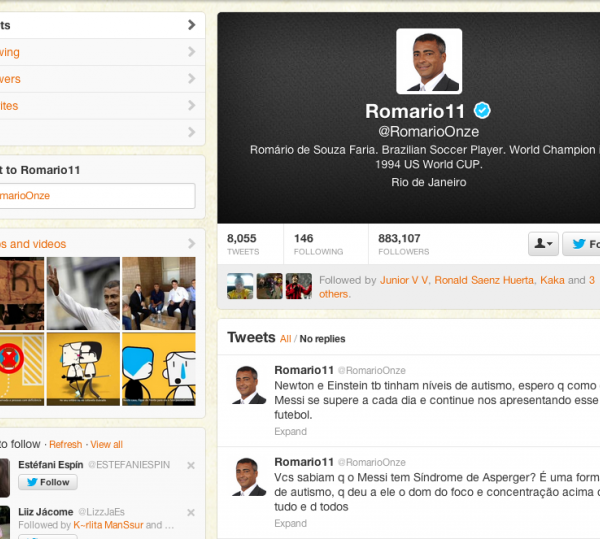
Task: Open Estéfani Espín's avatar in suggestions
Action: click(x=3, y=475)
